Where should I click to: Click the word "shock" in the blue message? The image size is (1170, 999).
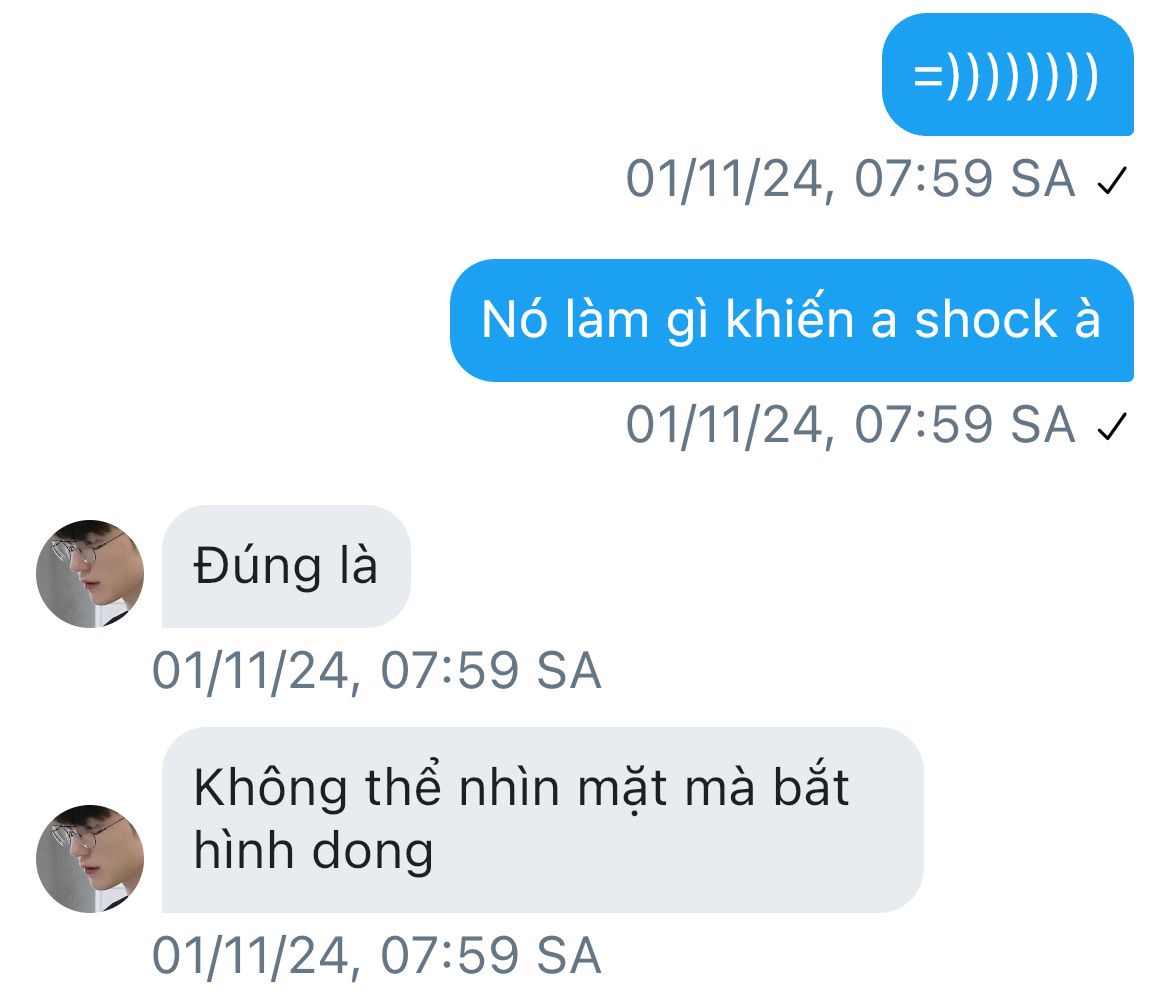986,320
